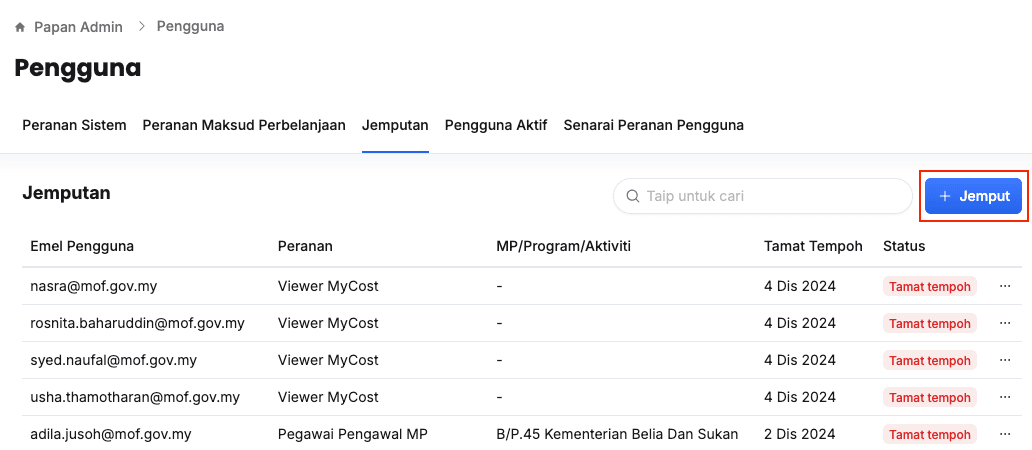1032x450 pixels.
Task: Click the plus Jemput button
Action: [974, 196]
